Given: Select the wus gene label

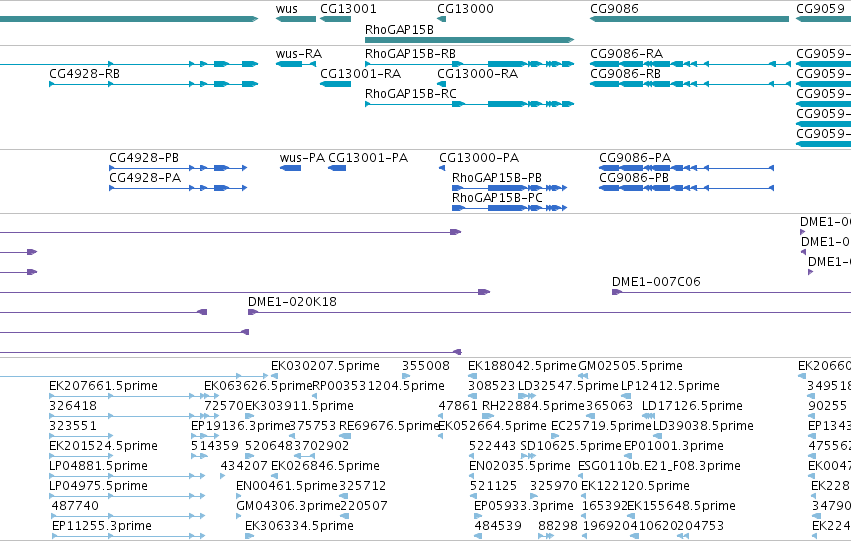Looking at the screenshot, I should 287,9.
